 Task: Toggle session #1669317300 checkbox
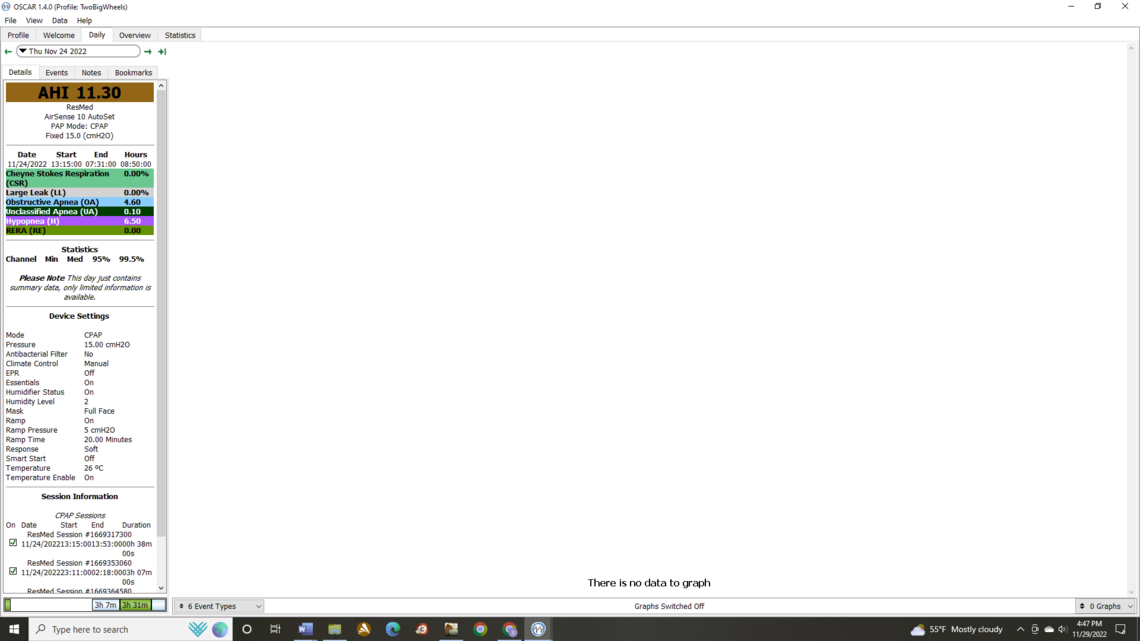click(x=13, y=543)
